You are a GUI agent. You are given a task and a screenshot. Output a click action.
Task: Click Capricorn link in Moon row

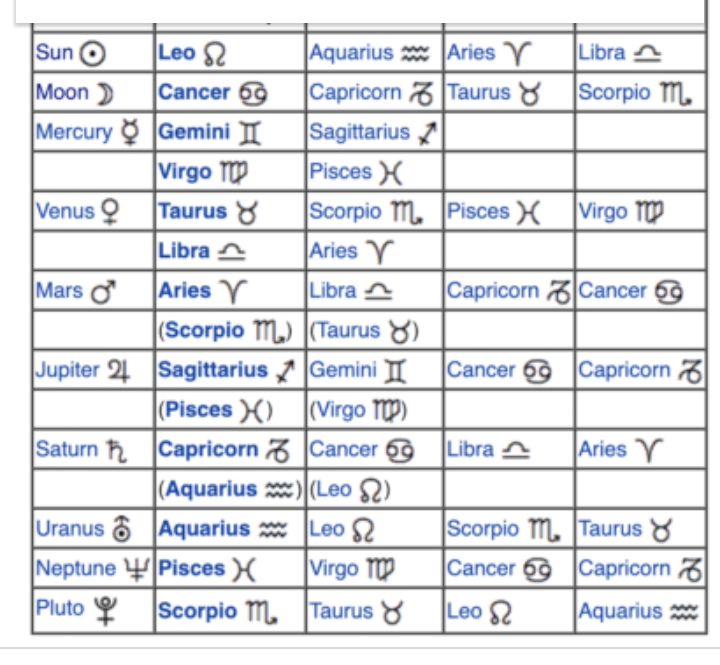click(x=355, y=92)
